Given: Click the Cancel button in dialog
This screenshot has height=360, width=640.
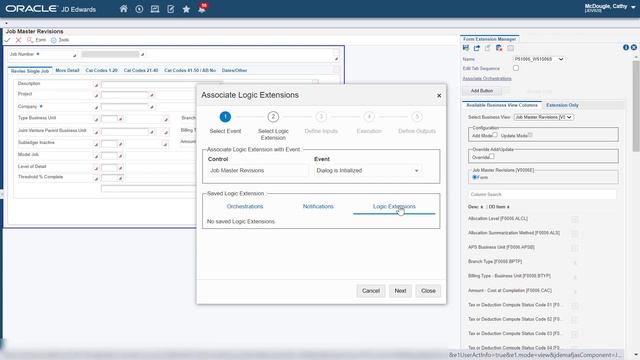Looking at the screenshot, I should pos(371,291).
